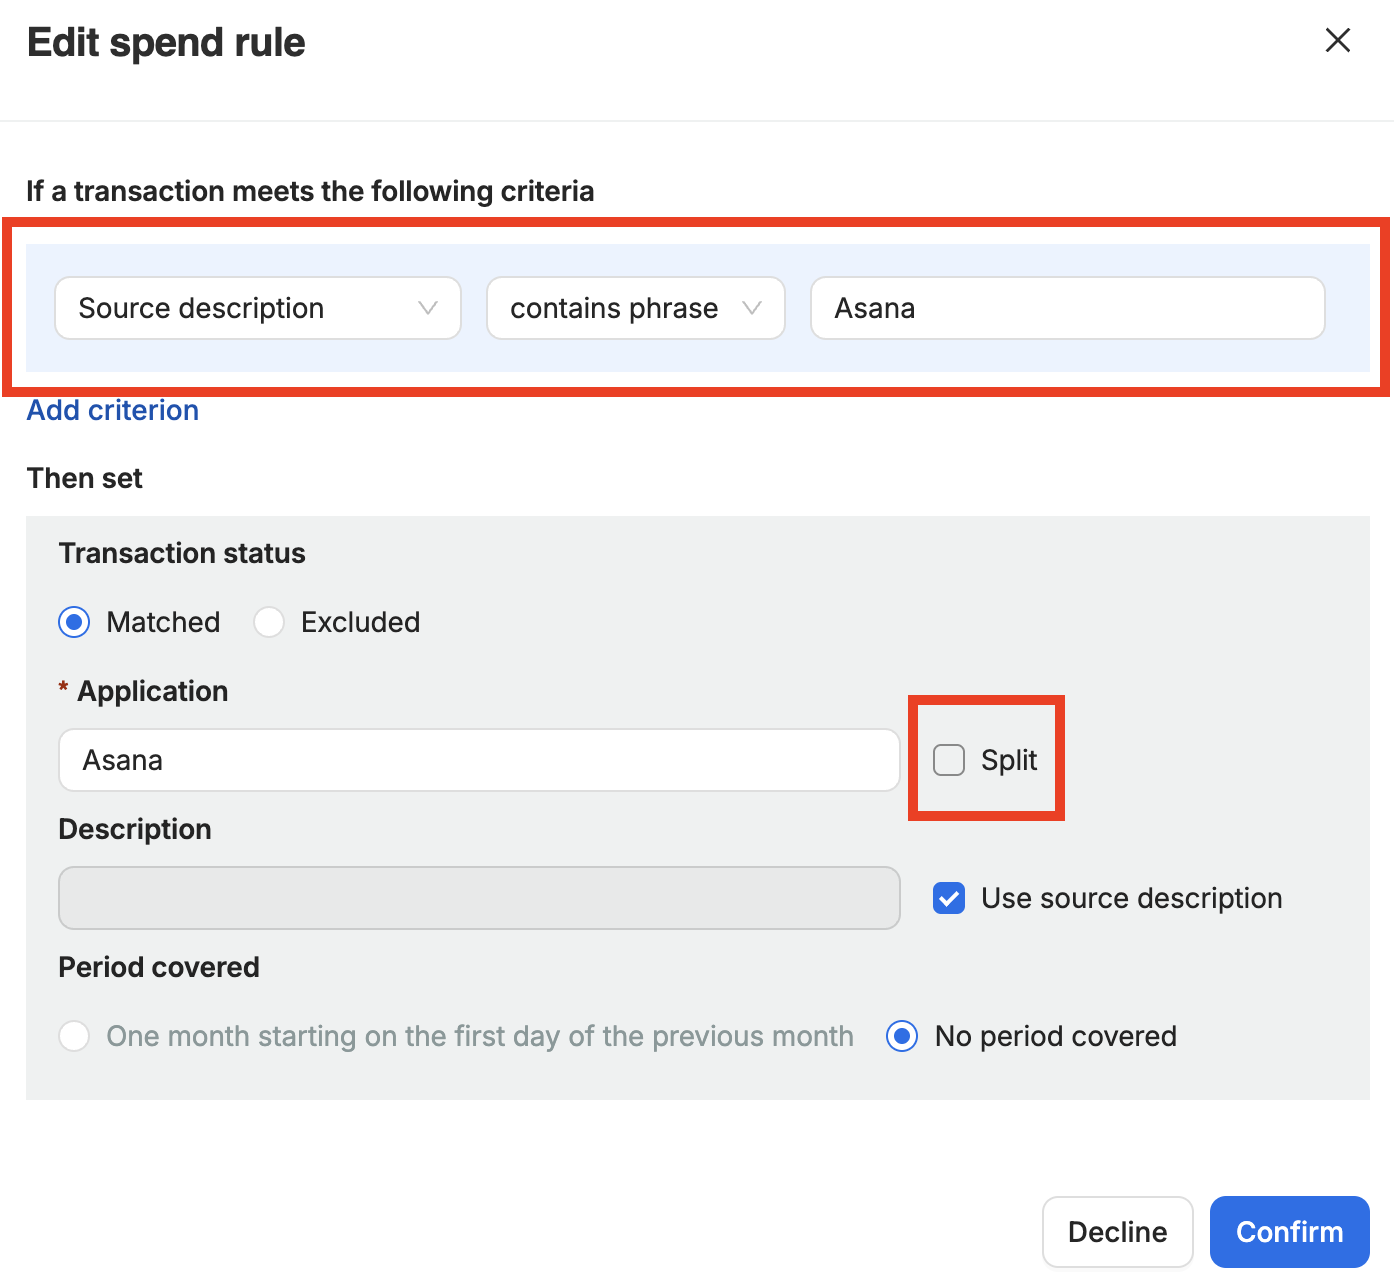Click the chevron arrow beside contains phrase
This screenshot has height=1288, width=1394.
point(752,308)
